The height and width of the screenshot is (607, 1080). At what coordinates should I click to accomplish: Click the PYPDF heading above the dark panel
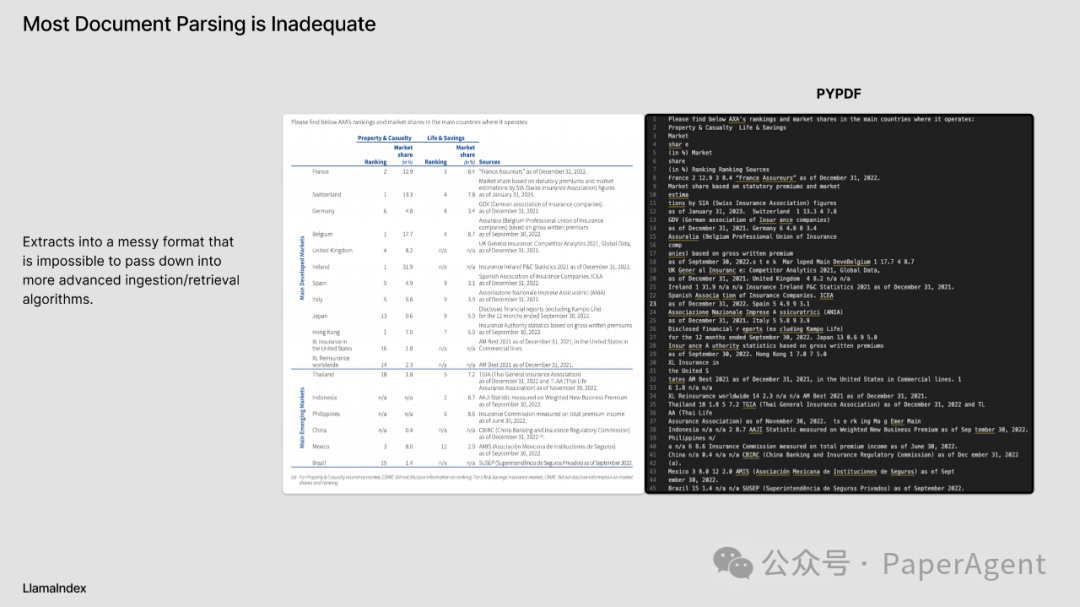838,94
